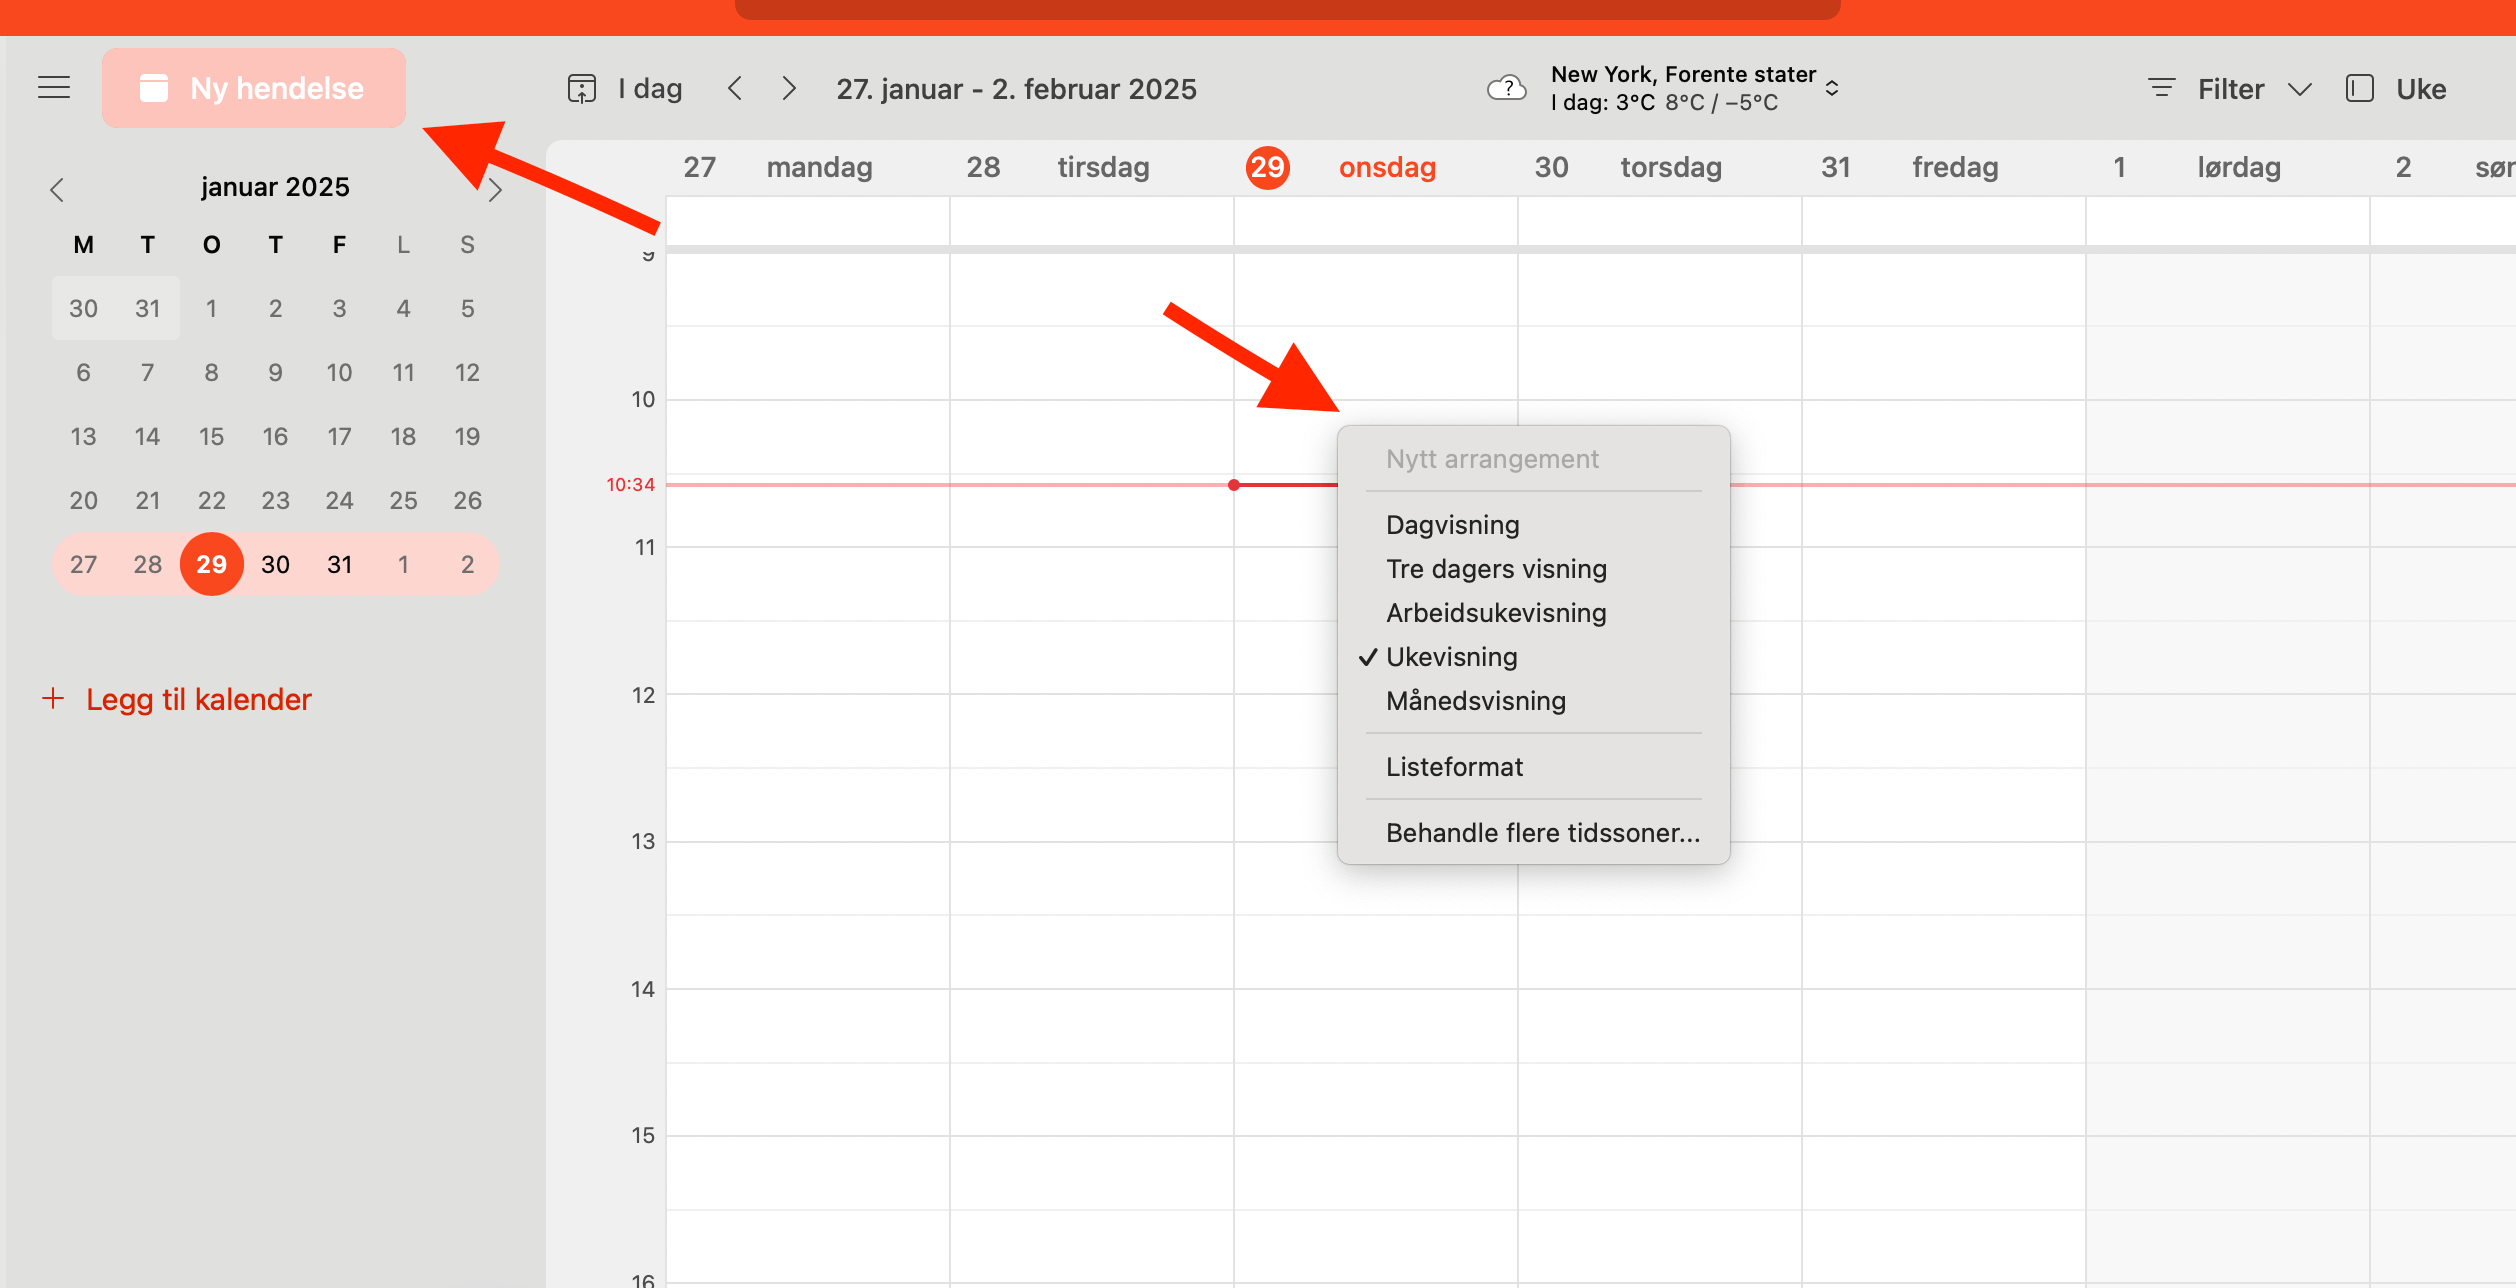Go to next week with right arrow

[789, 89]
